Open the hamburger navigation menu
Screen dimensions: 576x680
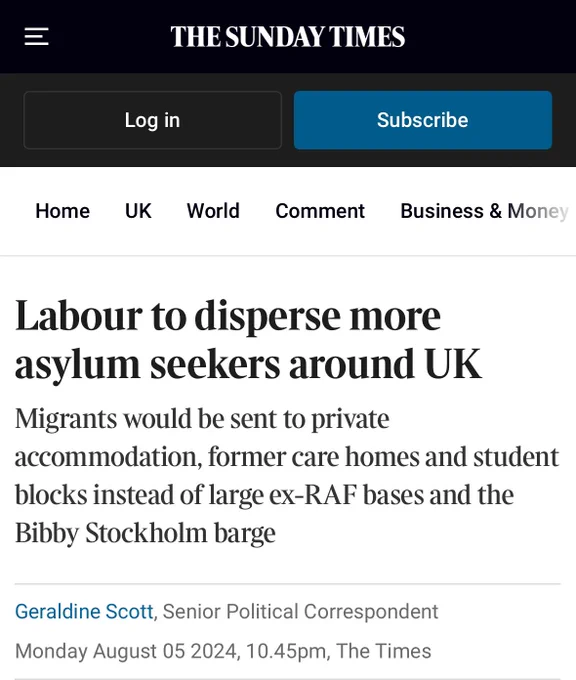(36, 36)
